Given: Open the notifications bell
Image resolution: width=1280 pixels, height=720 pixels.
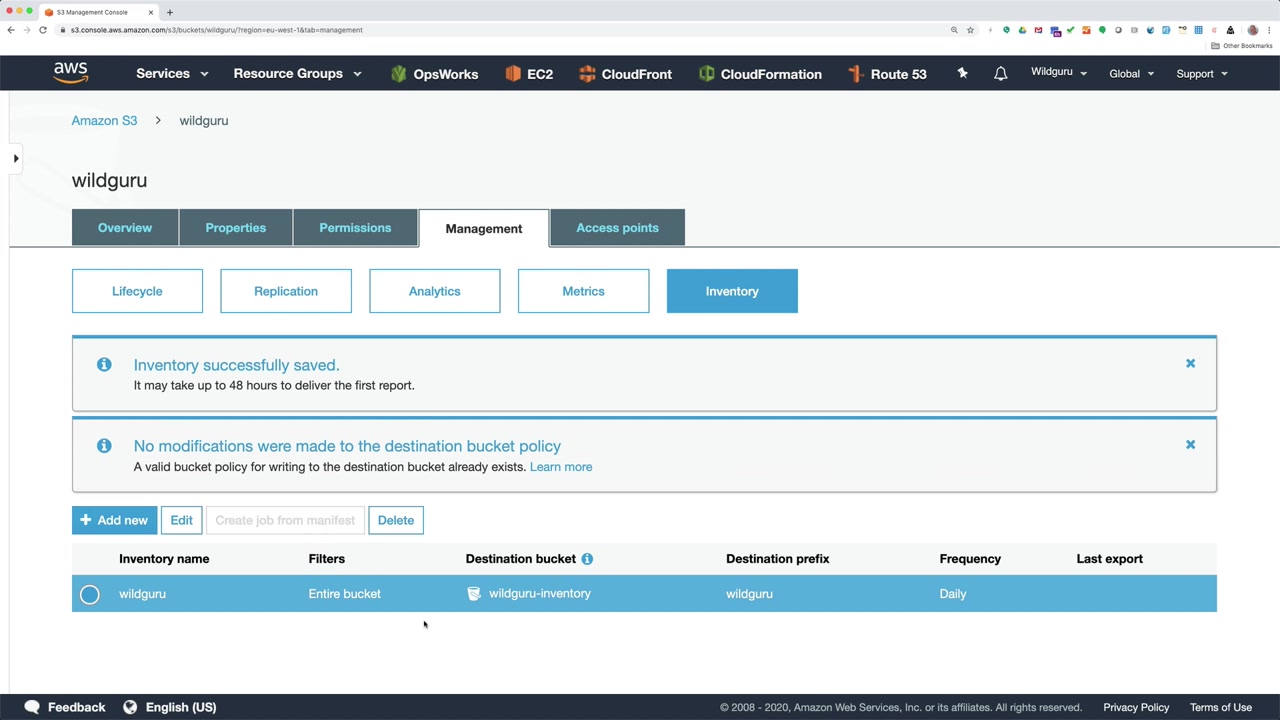Looking at the screenshot, I should click(1000, 74).
